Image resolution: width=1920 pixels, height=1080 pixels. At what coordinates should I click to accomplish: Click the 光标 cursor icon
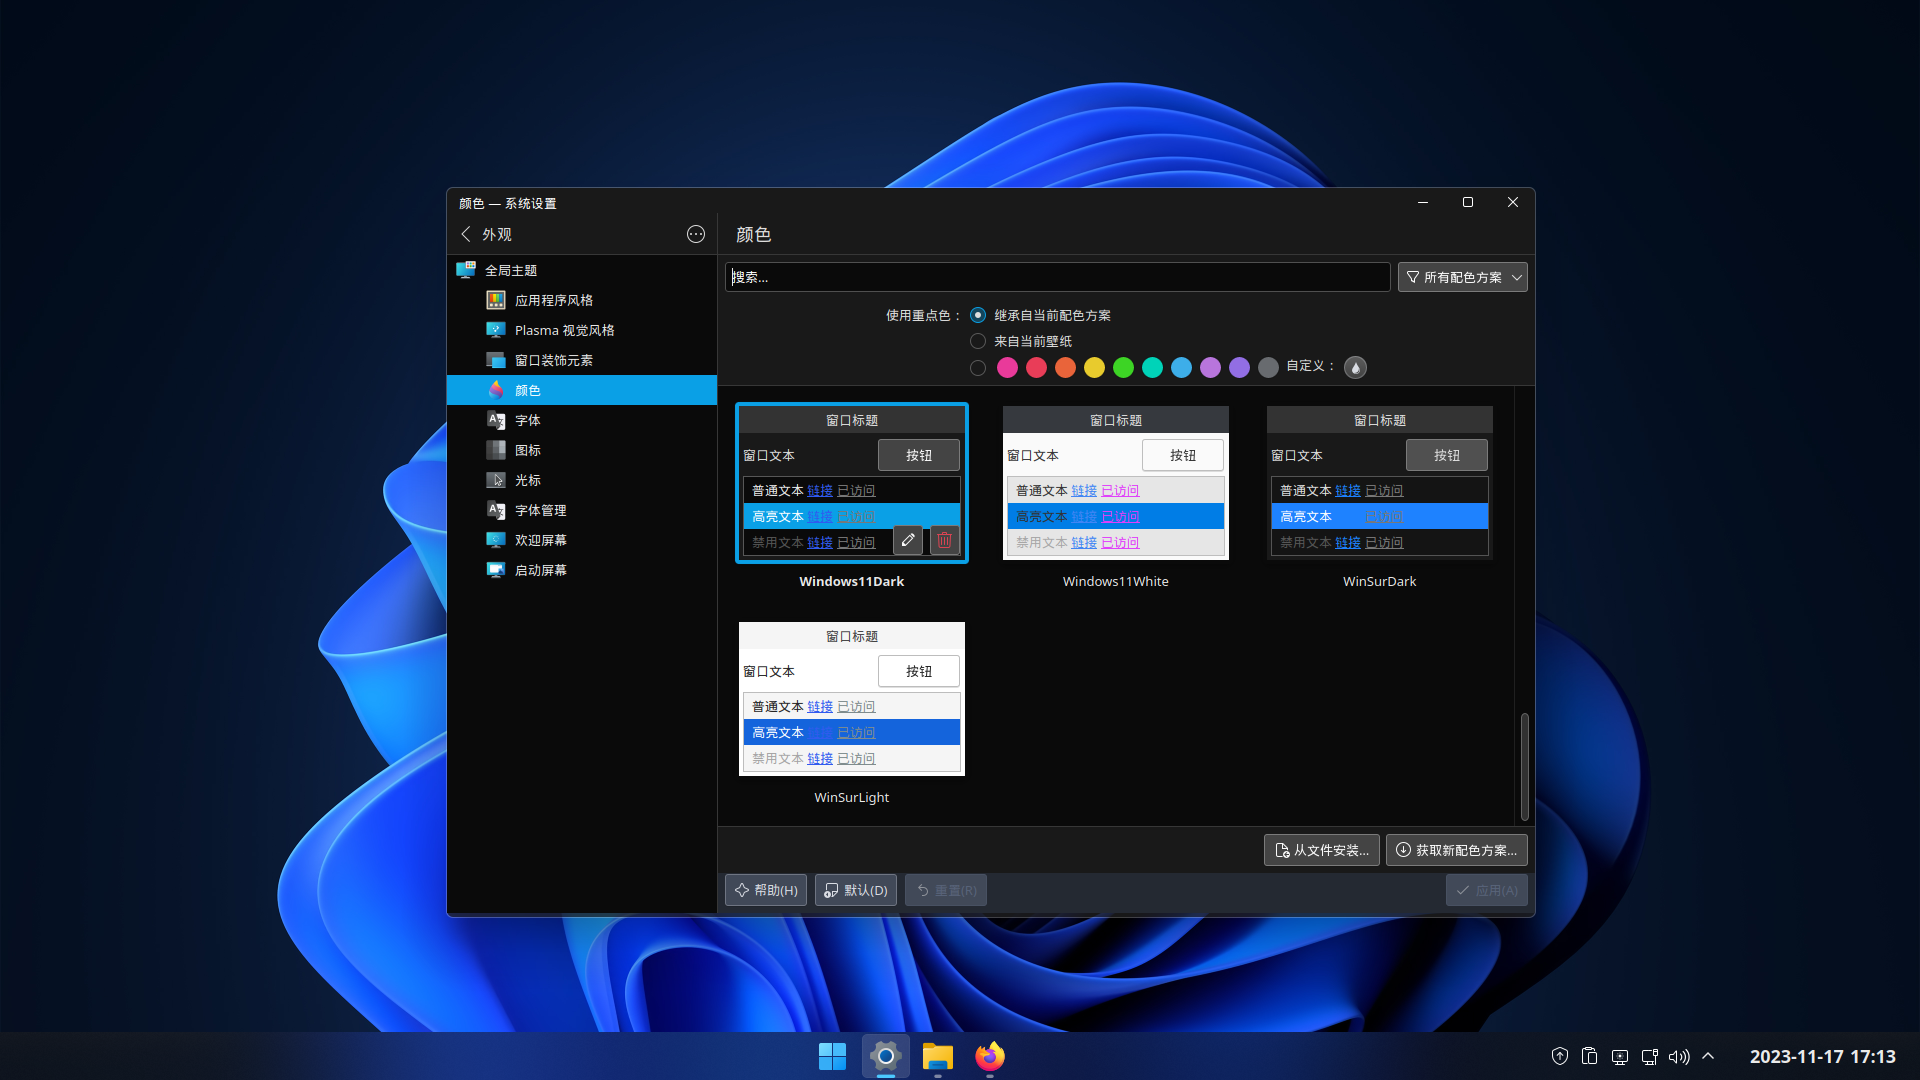point(495,480)
